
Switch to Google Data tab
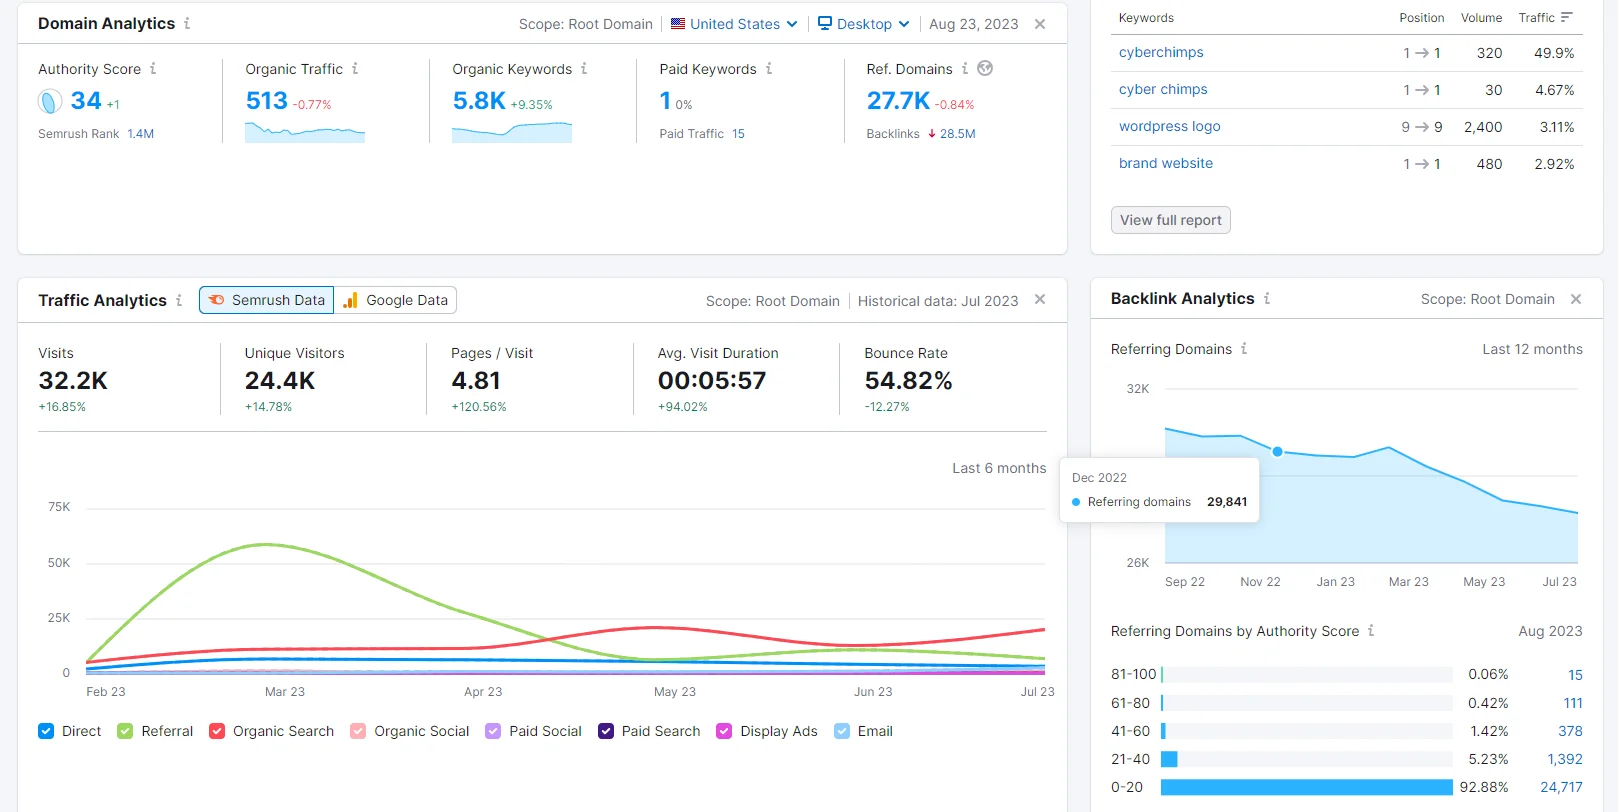click(395, 300)
